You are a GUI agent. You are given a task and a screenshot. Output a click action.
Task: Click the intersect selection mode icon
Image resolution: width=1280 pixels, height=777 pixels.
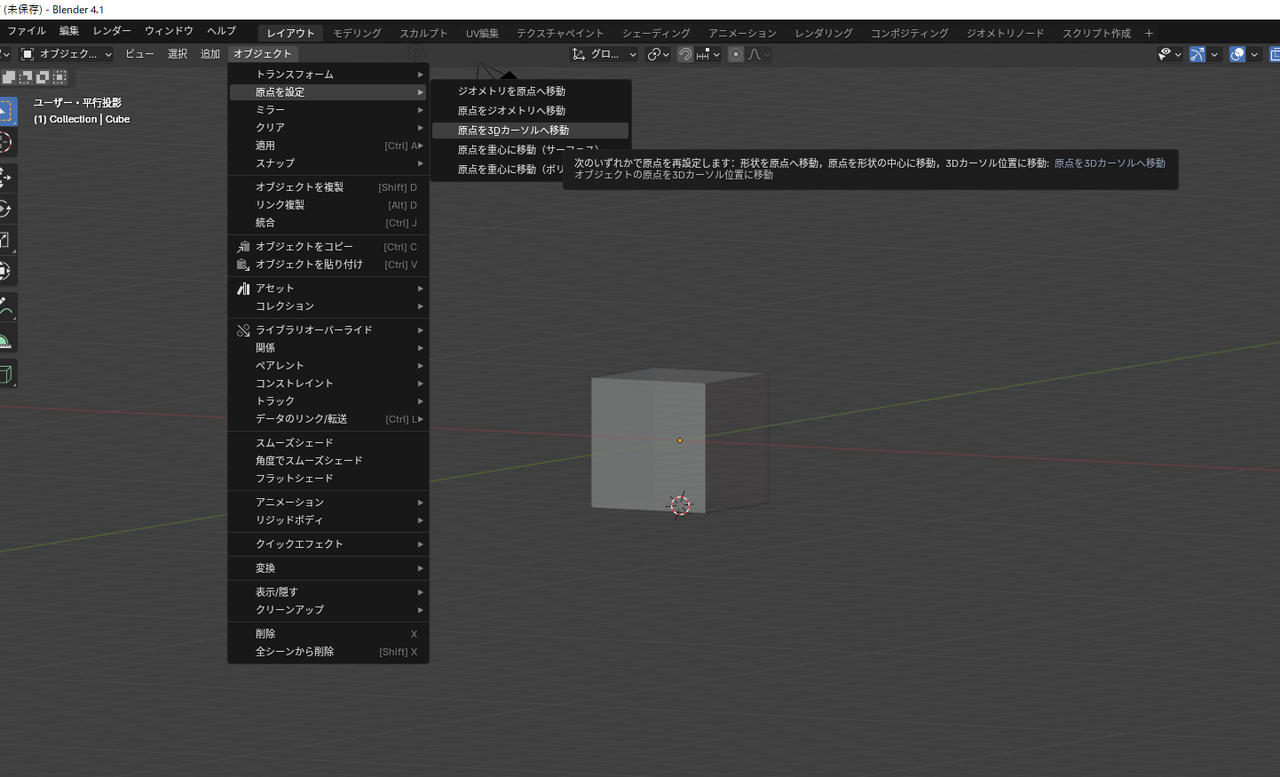click(60, 76)
